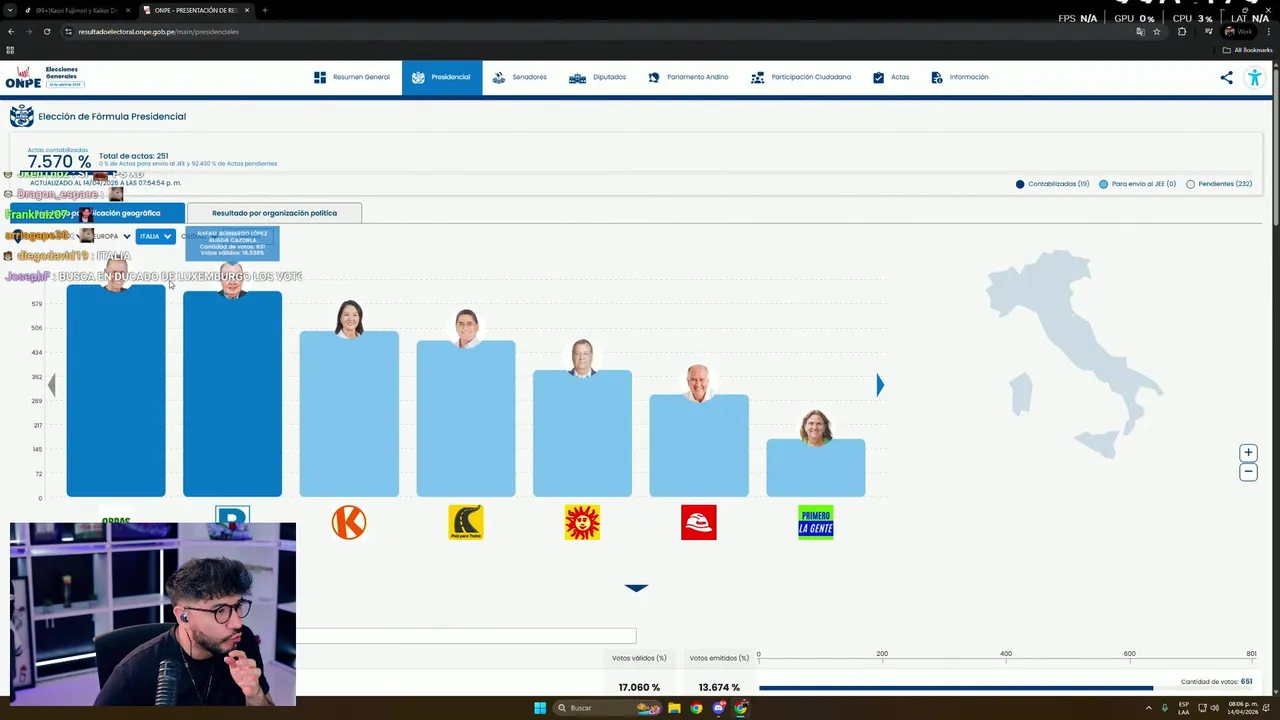Open a new browser tab
The image size is (1280, 720).
[x=265, y=10]
